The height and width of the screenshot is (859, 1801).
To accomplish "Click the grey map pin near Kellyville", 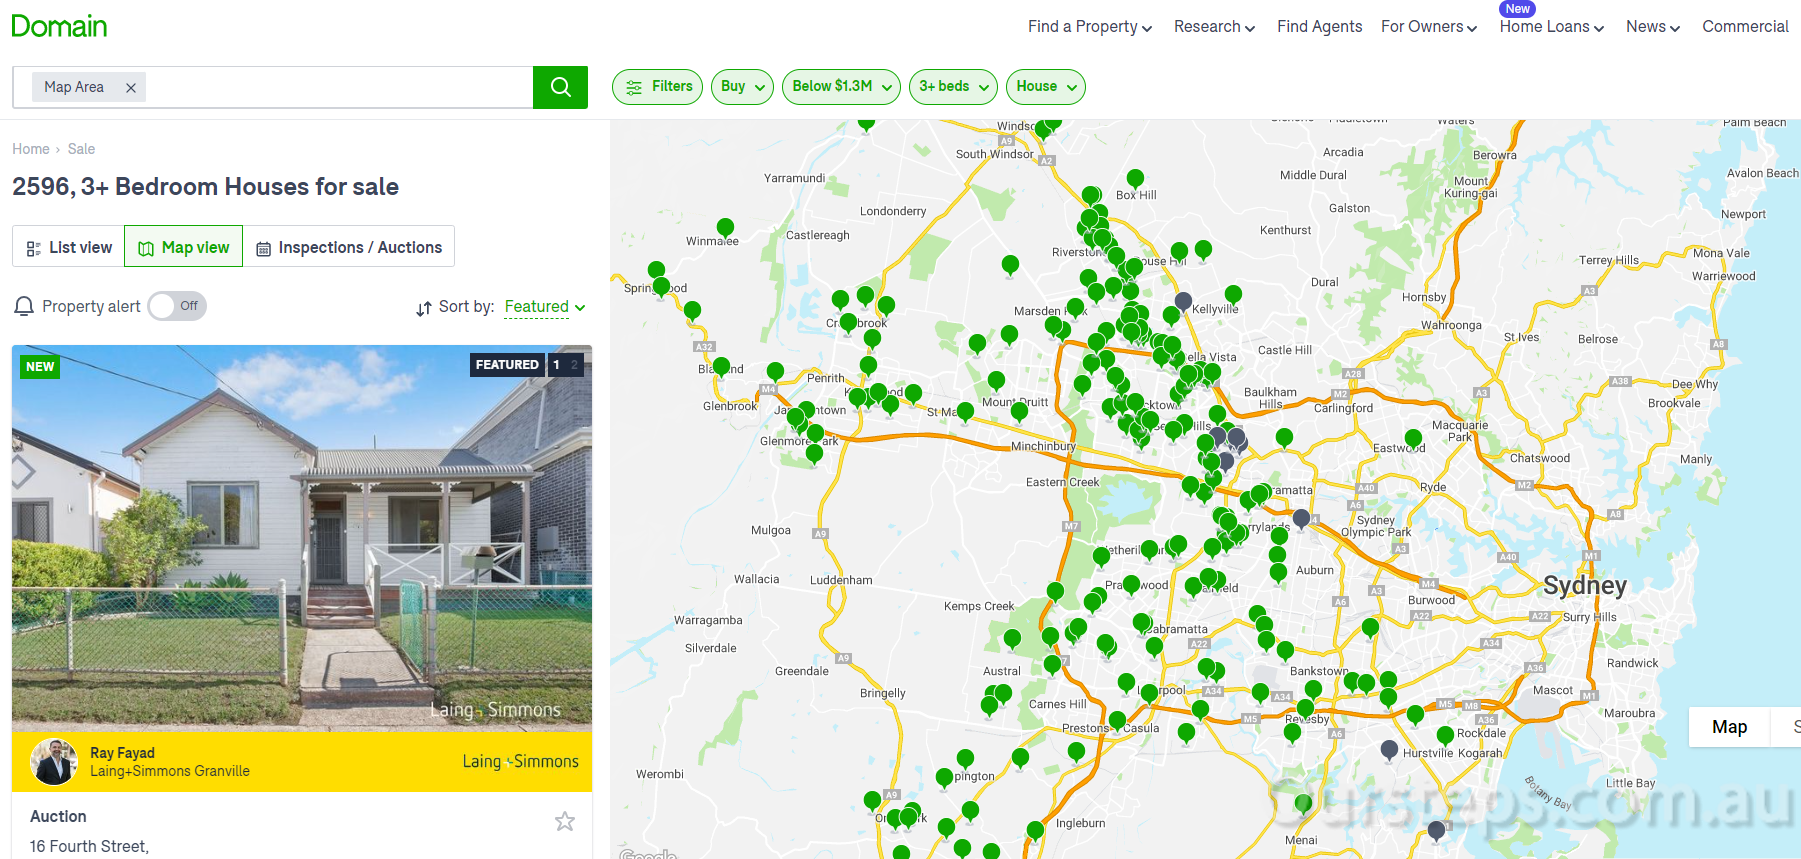I will tap(1183, 301).
